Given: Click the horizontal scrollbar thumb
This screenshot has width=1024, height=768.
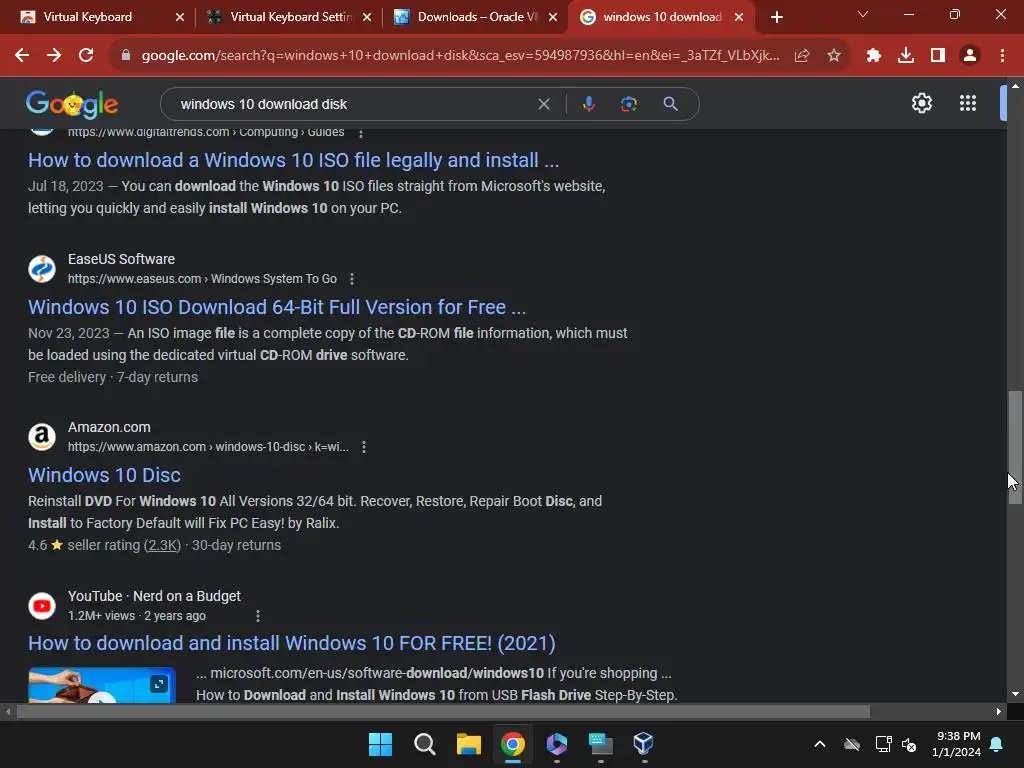Looking at the screenshot, I should point(443,712).
